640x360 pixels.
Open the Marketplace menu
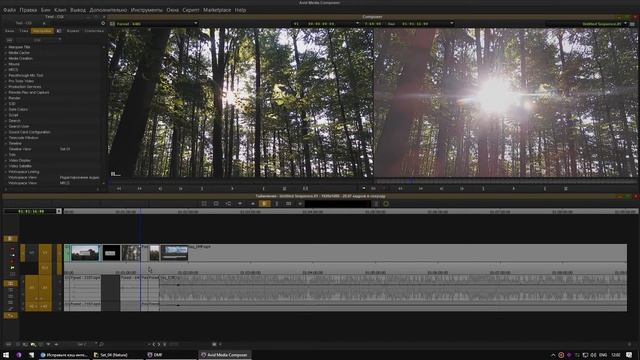[x=217, y=10]
